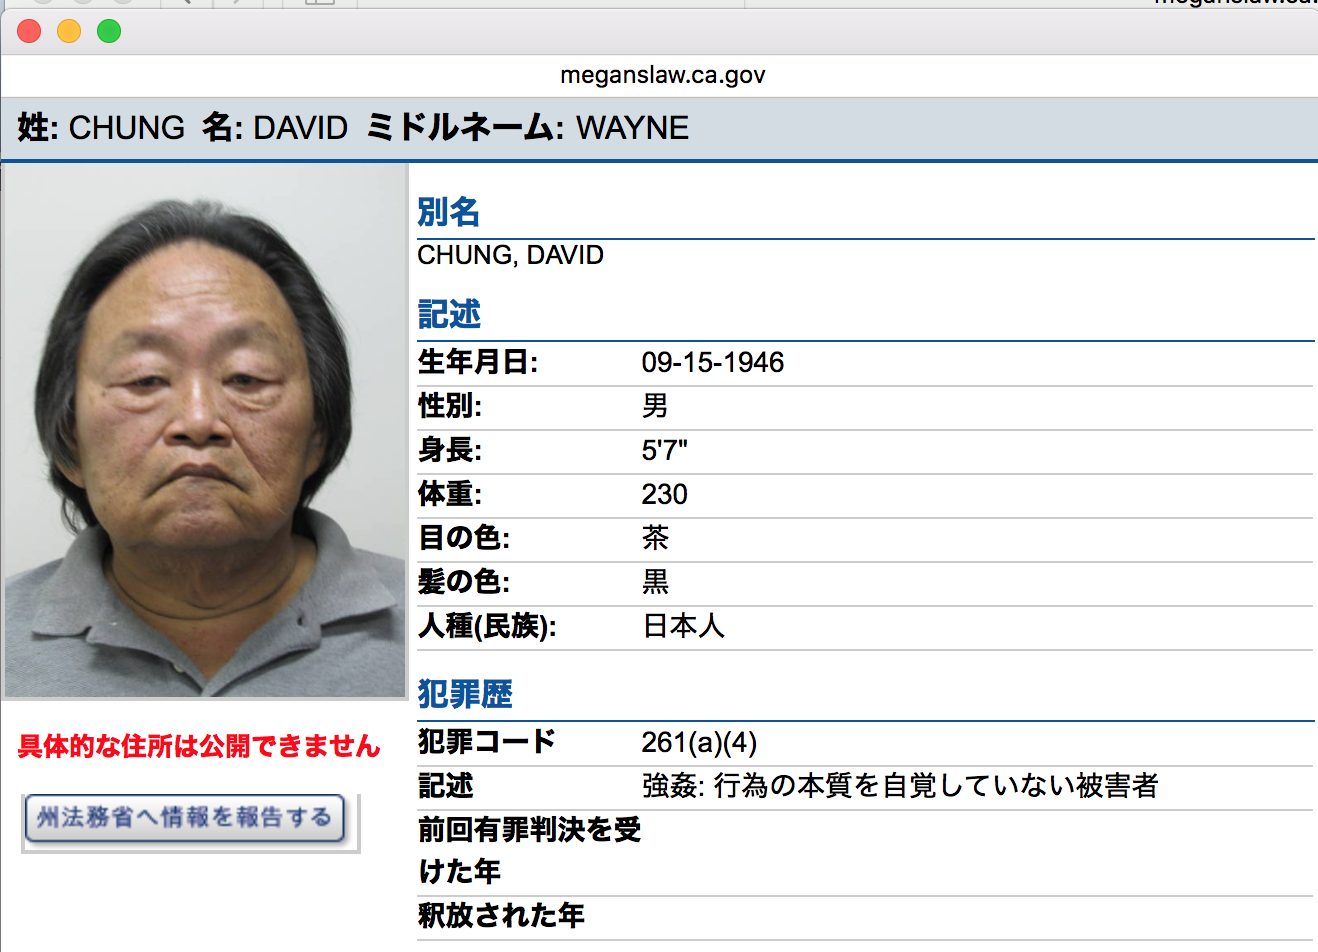Viewport: 1318px width, 952px height.
Task: Click the 体重 label
Action: [x=450, y=494]
